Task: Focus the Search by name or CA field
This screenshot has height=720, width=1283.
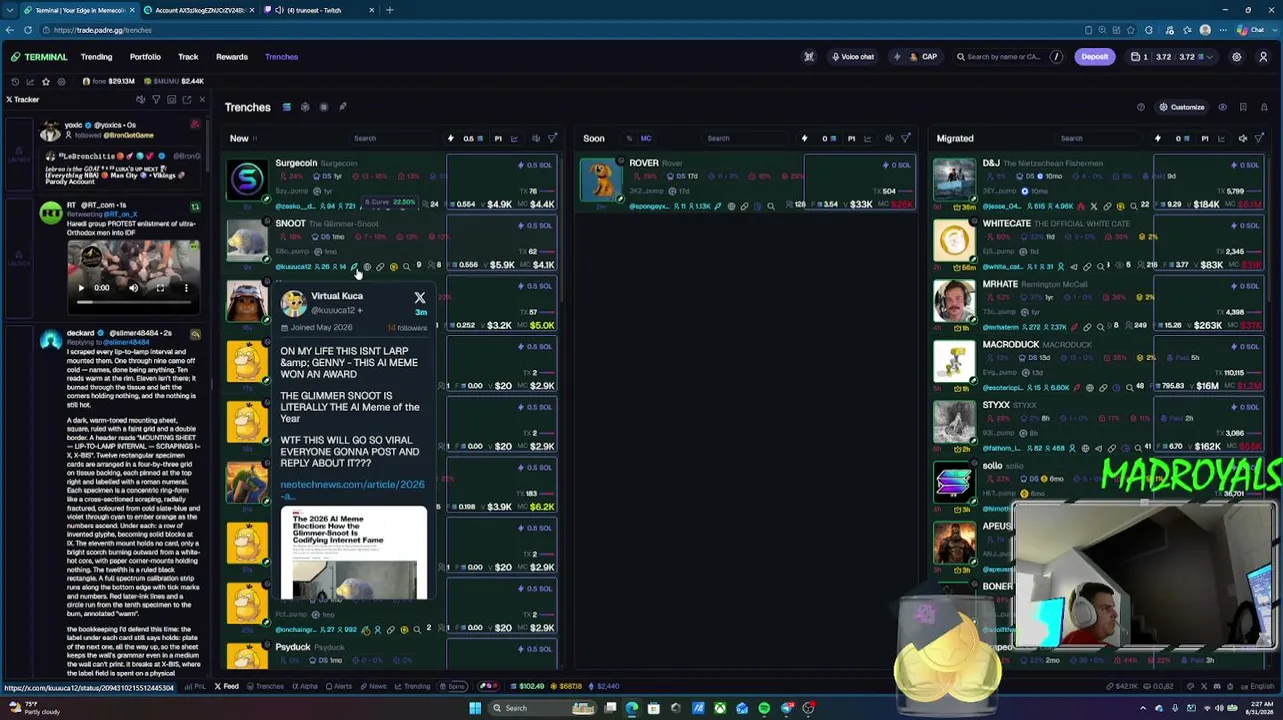Action: click(x=1008, y=57)
